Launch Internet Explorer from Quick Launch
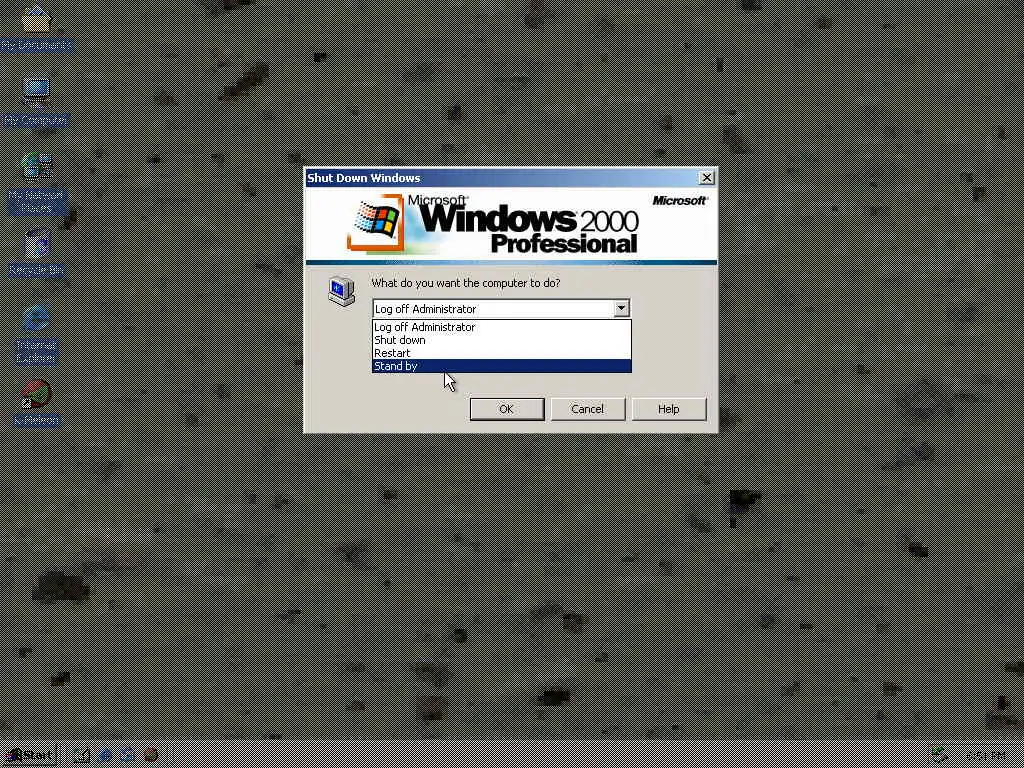The image size is (1024, 768). tap(104, 756)
